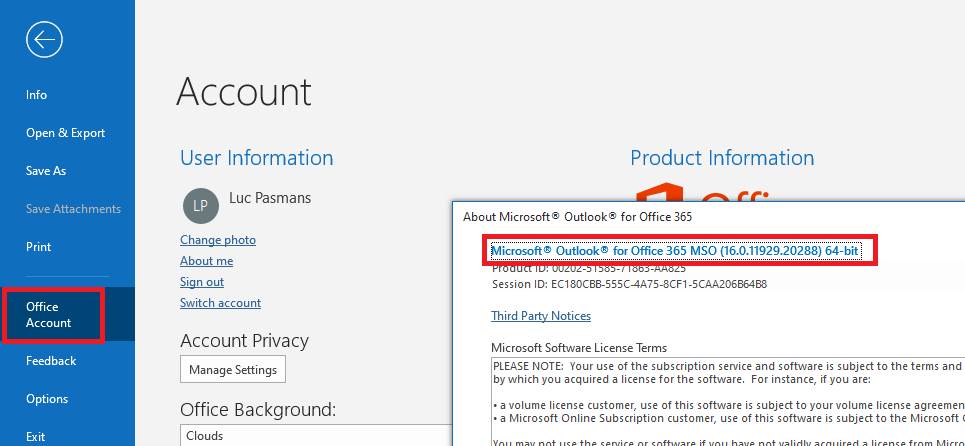The height and width of the screenshot is (446, 965).
Task: Click the Account page title
Action: (x=244, y=92)
